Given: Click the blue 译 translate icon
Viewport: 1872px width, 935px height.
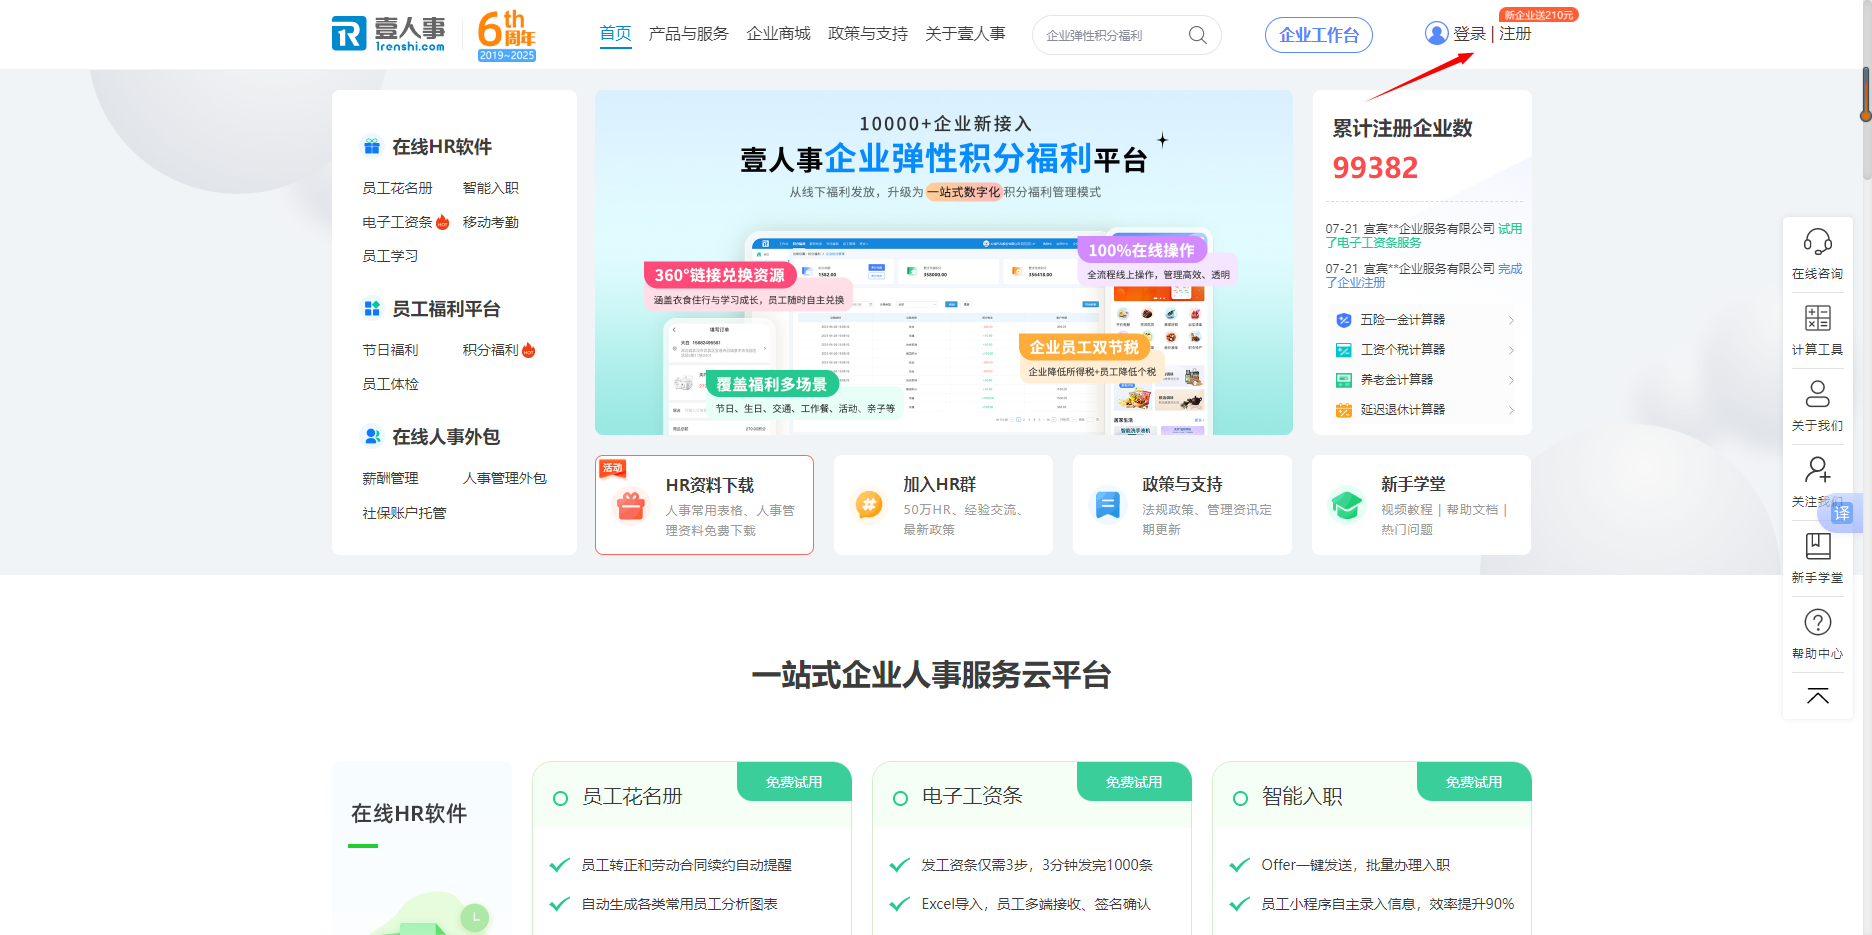Looking at the screenshot, I should (1842, 513).
